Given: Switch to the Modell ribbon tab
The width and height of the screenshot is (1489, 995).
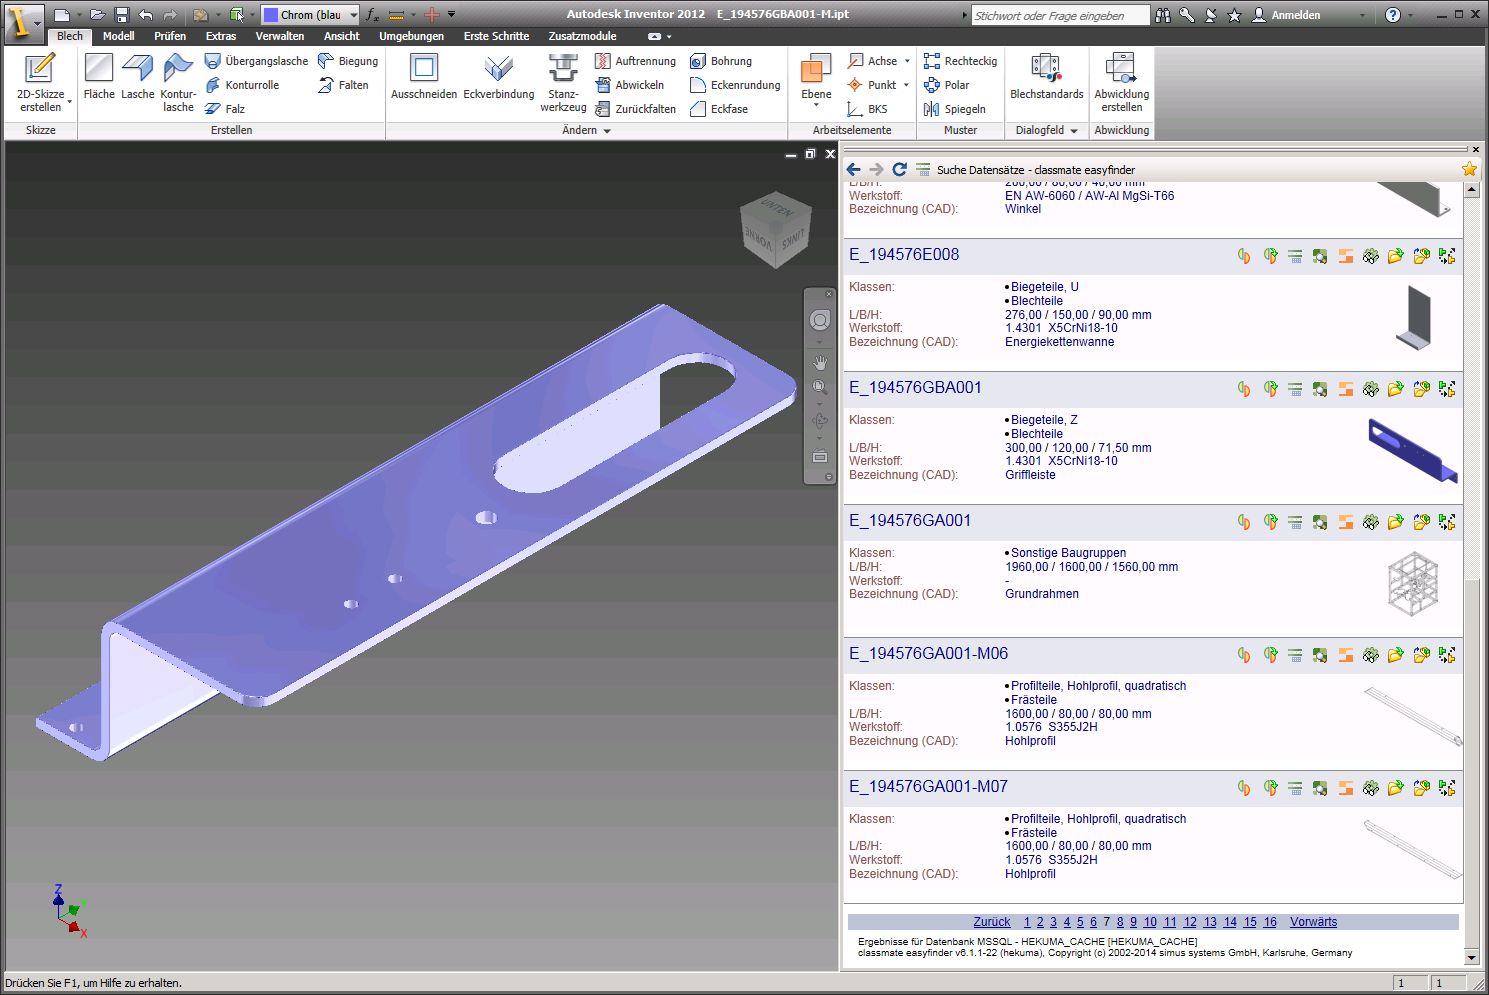Looking at the screenshot, I should [118, 36].
